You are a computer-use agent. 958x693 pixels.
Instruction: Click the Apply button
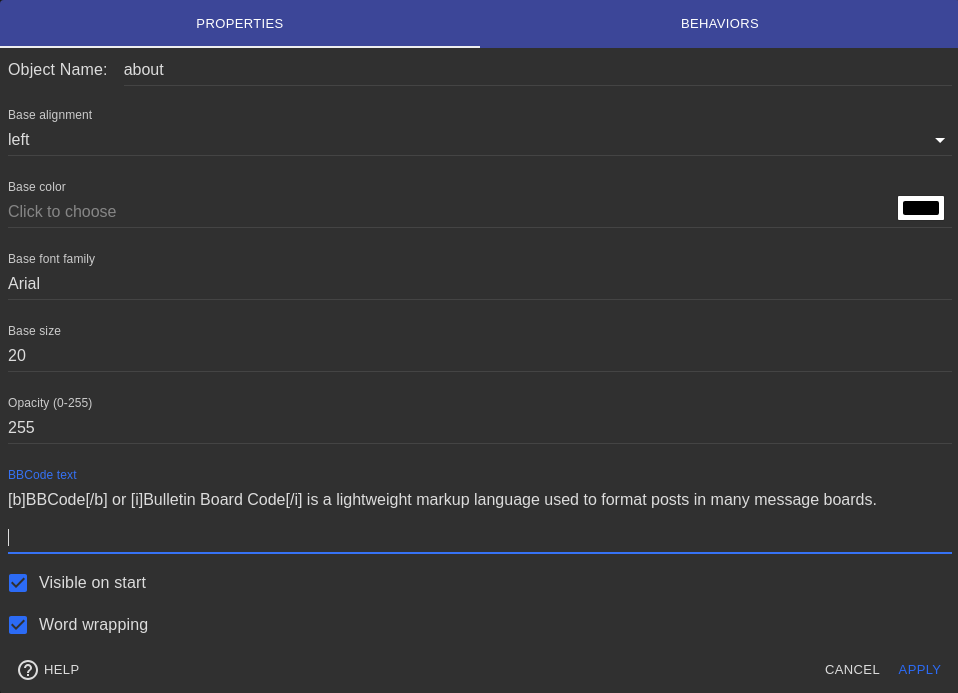click(919, 670)
